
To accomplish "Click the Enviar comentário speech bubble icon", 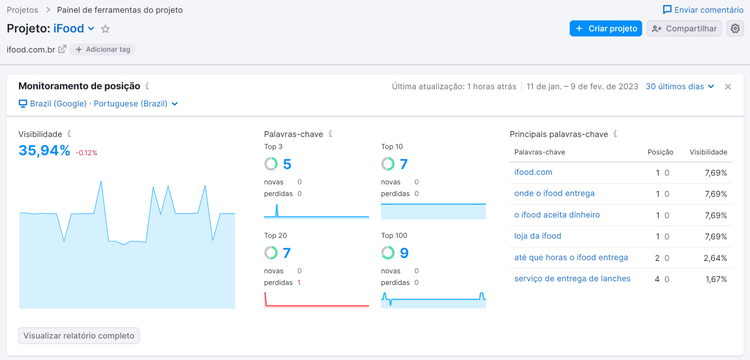I will pos(667,10).
